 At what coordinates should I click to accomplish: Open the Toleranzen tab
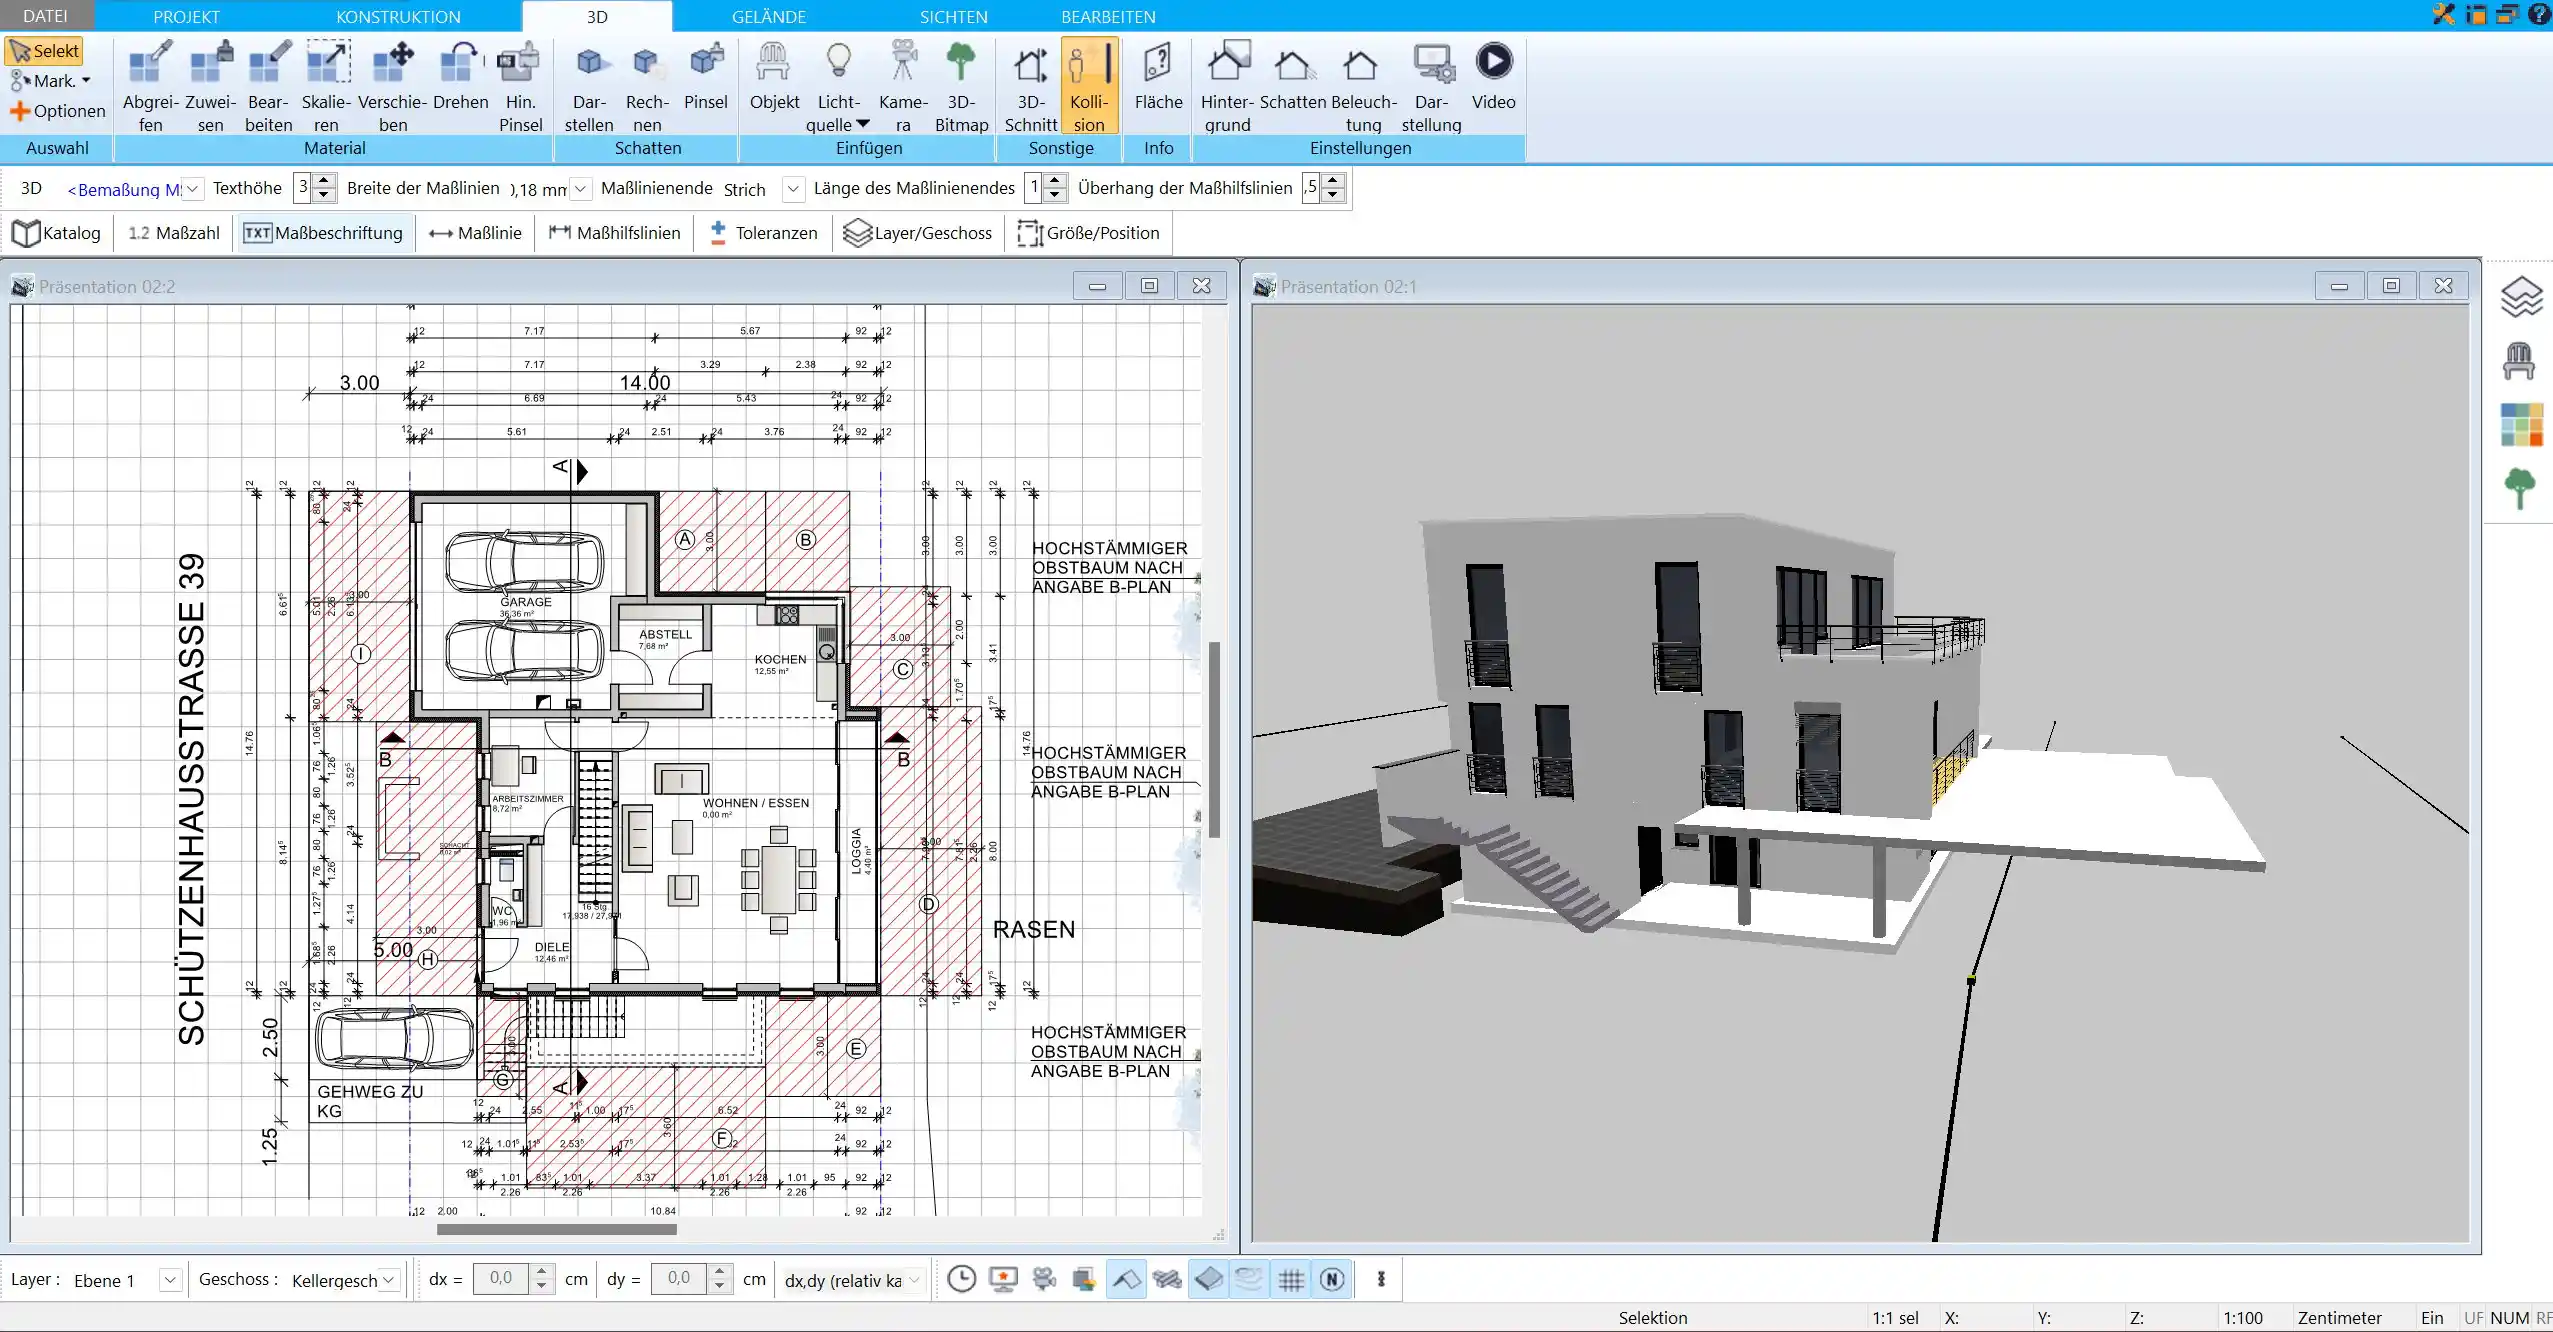(763, 233)
